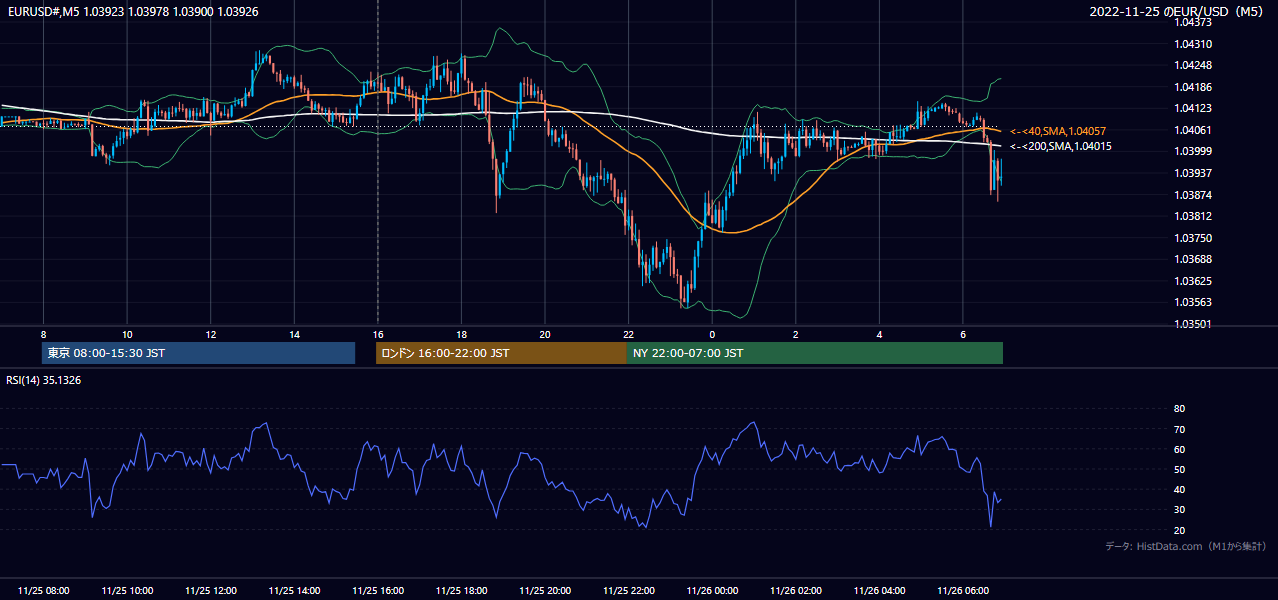The height and width of the screenshot is (600, 1278).
Task: Click hour marker 18 under price chart
Action: (x=461, y=334)
